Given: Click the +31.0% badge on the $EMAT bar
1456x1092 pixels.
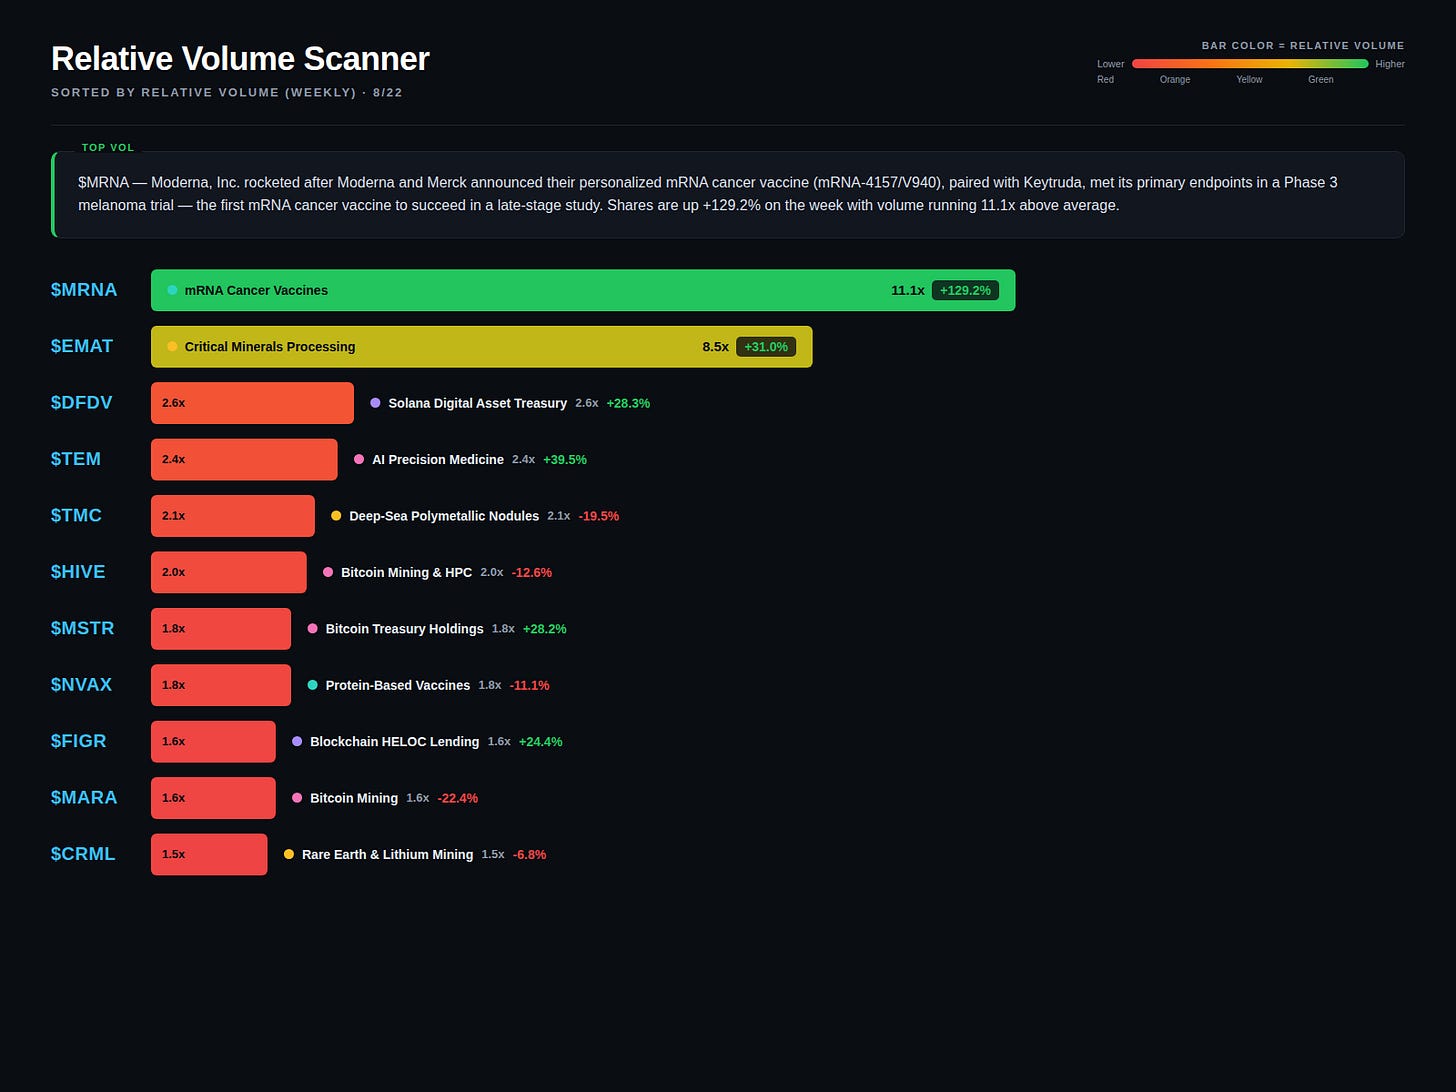Looking at the screenshot, I should pyautogui.click(x=766, y=346).
